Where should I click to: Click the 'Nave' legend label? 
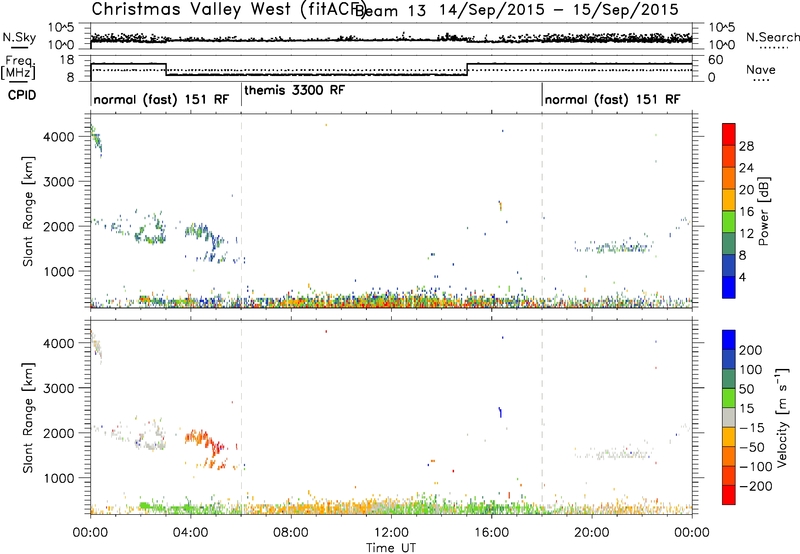761,69
